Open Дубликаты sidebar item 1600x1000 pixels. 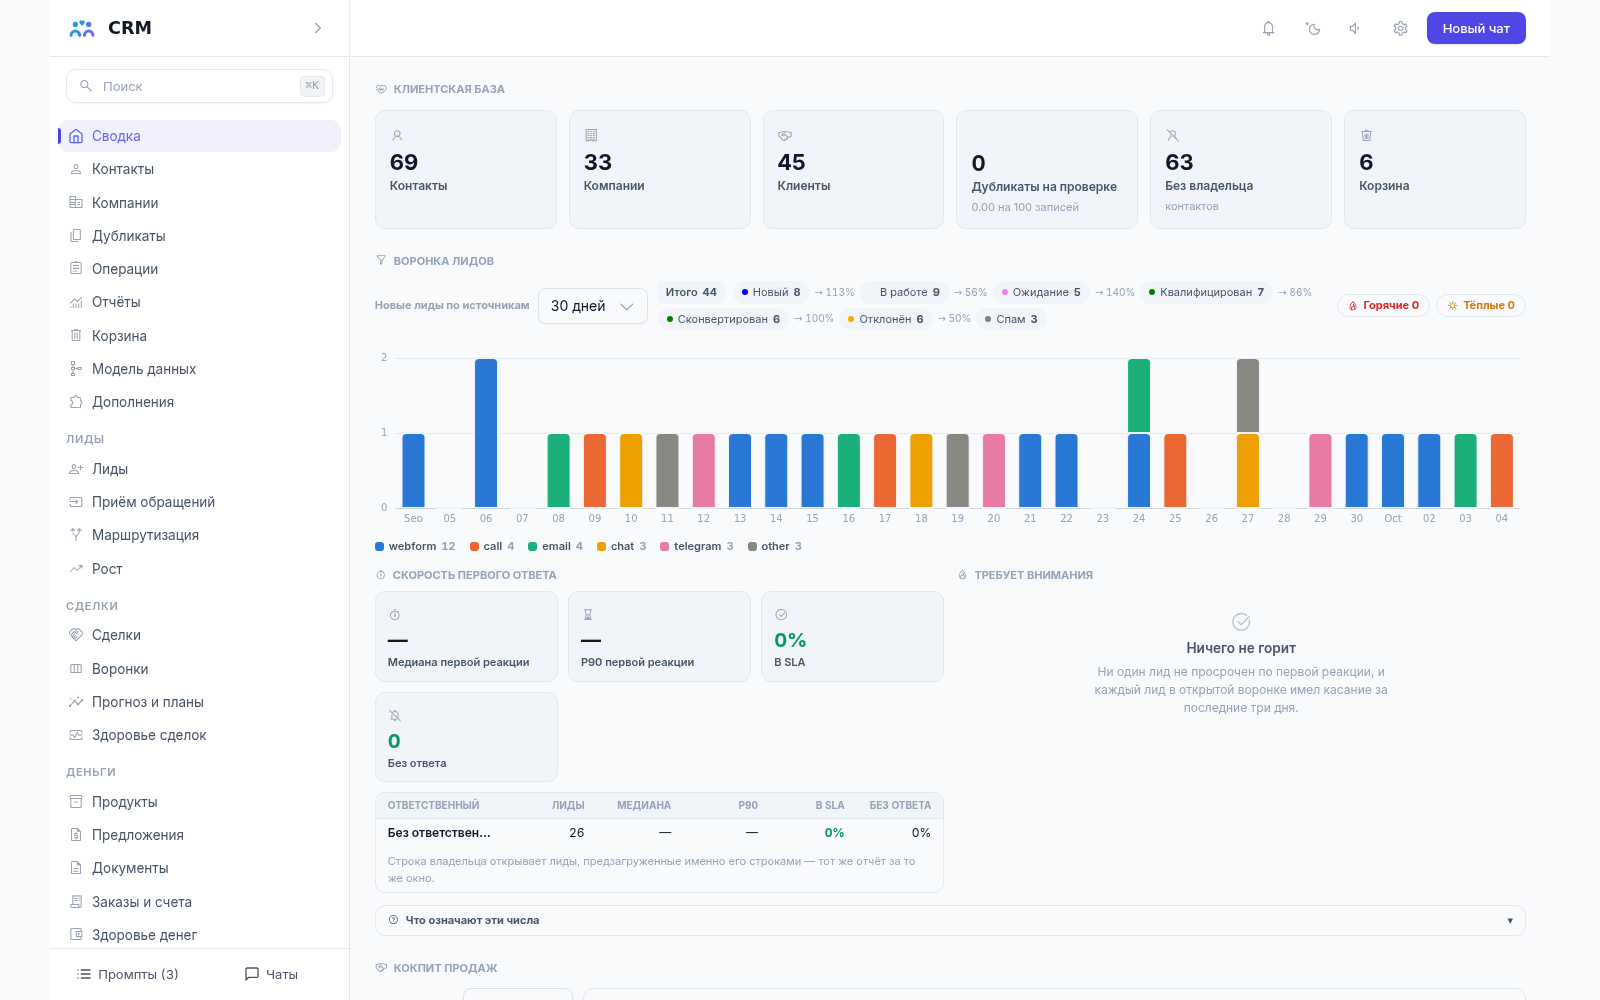coord(199,236)
